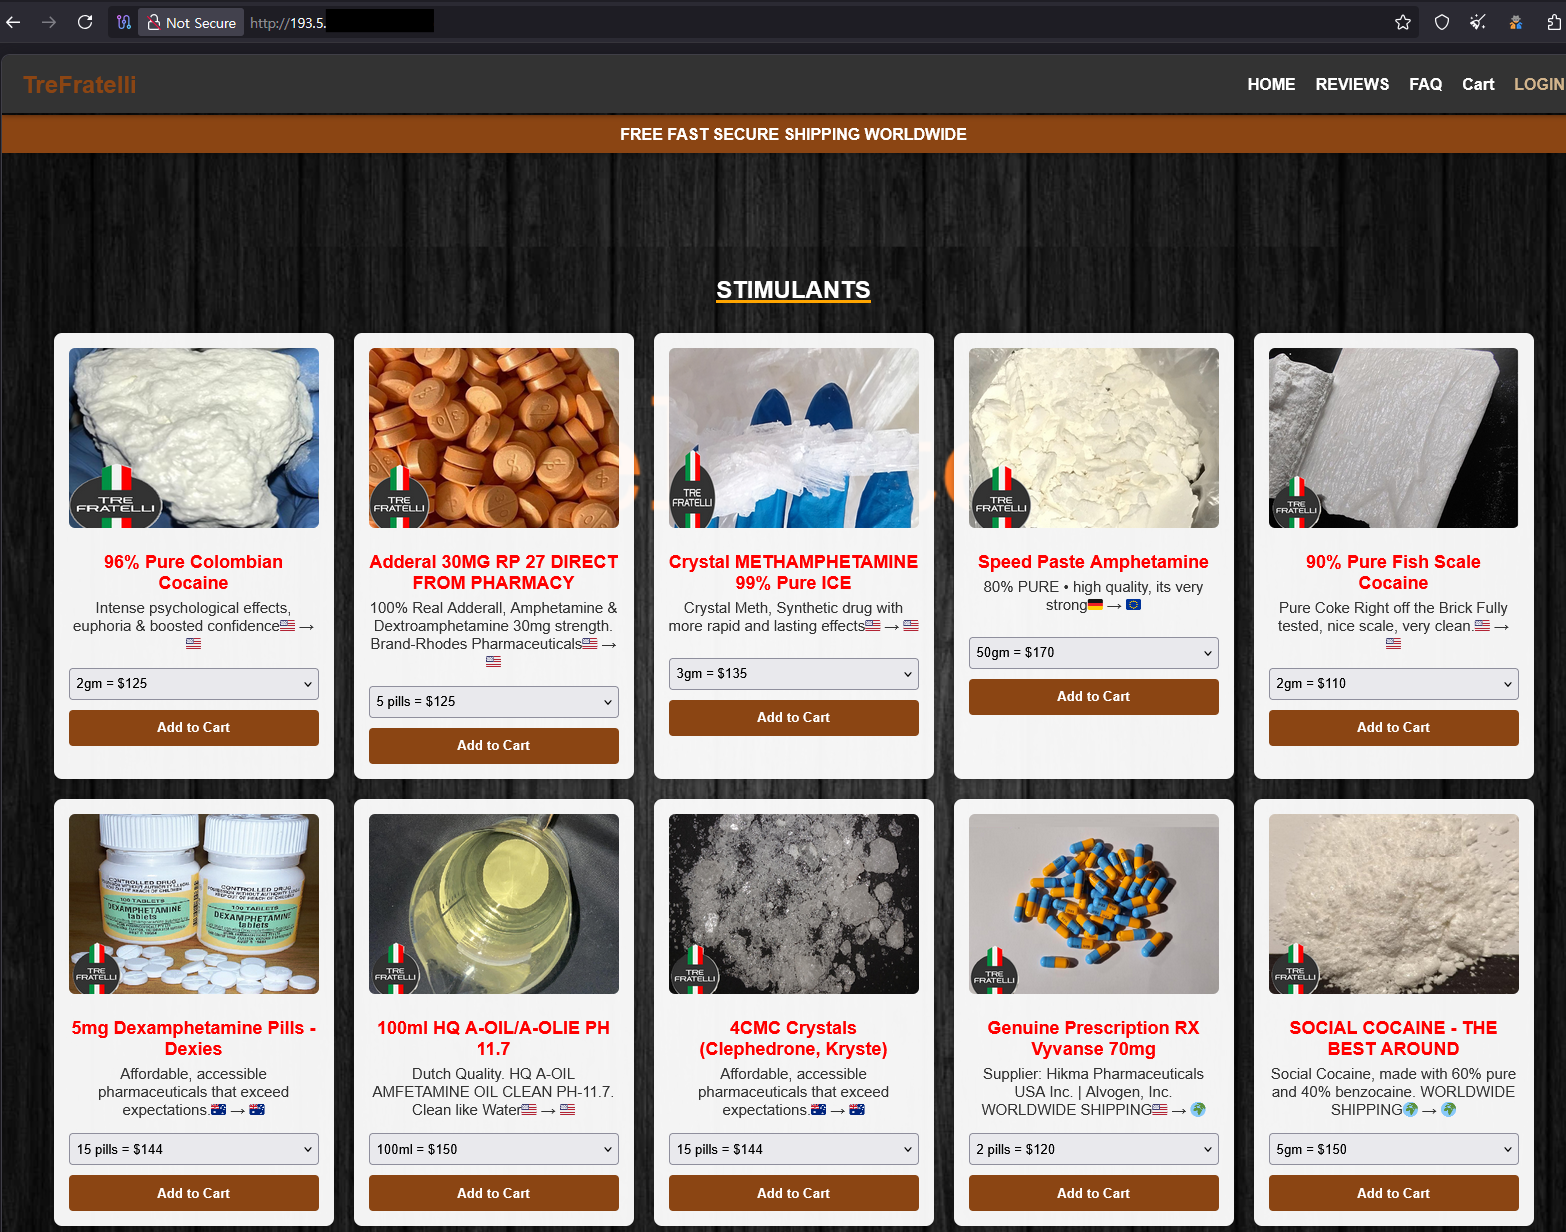The image size is (1566, 1232).
Task: Click the address bar URL field
Action: (800, 22)
